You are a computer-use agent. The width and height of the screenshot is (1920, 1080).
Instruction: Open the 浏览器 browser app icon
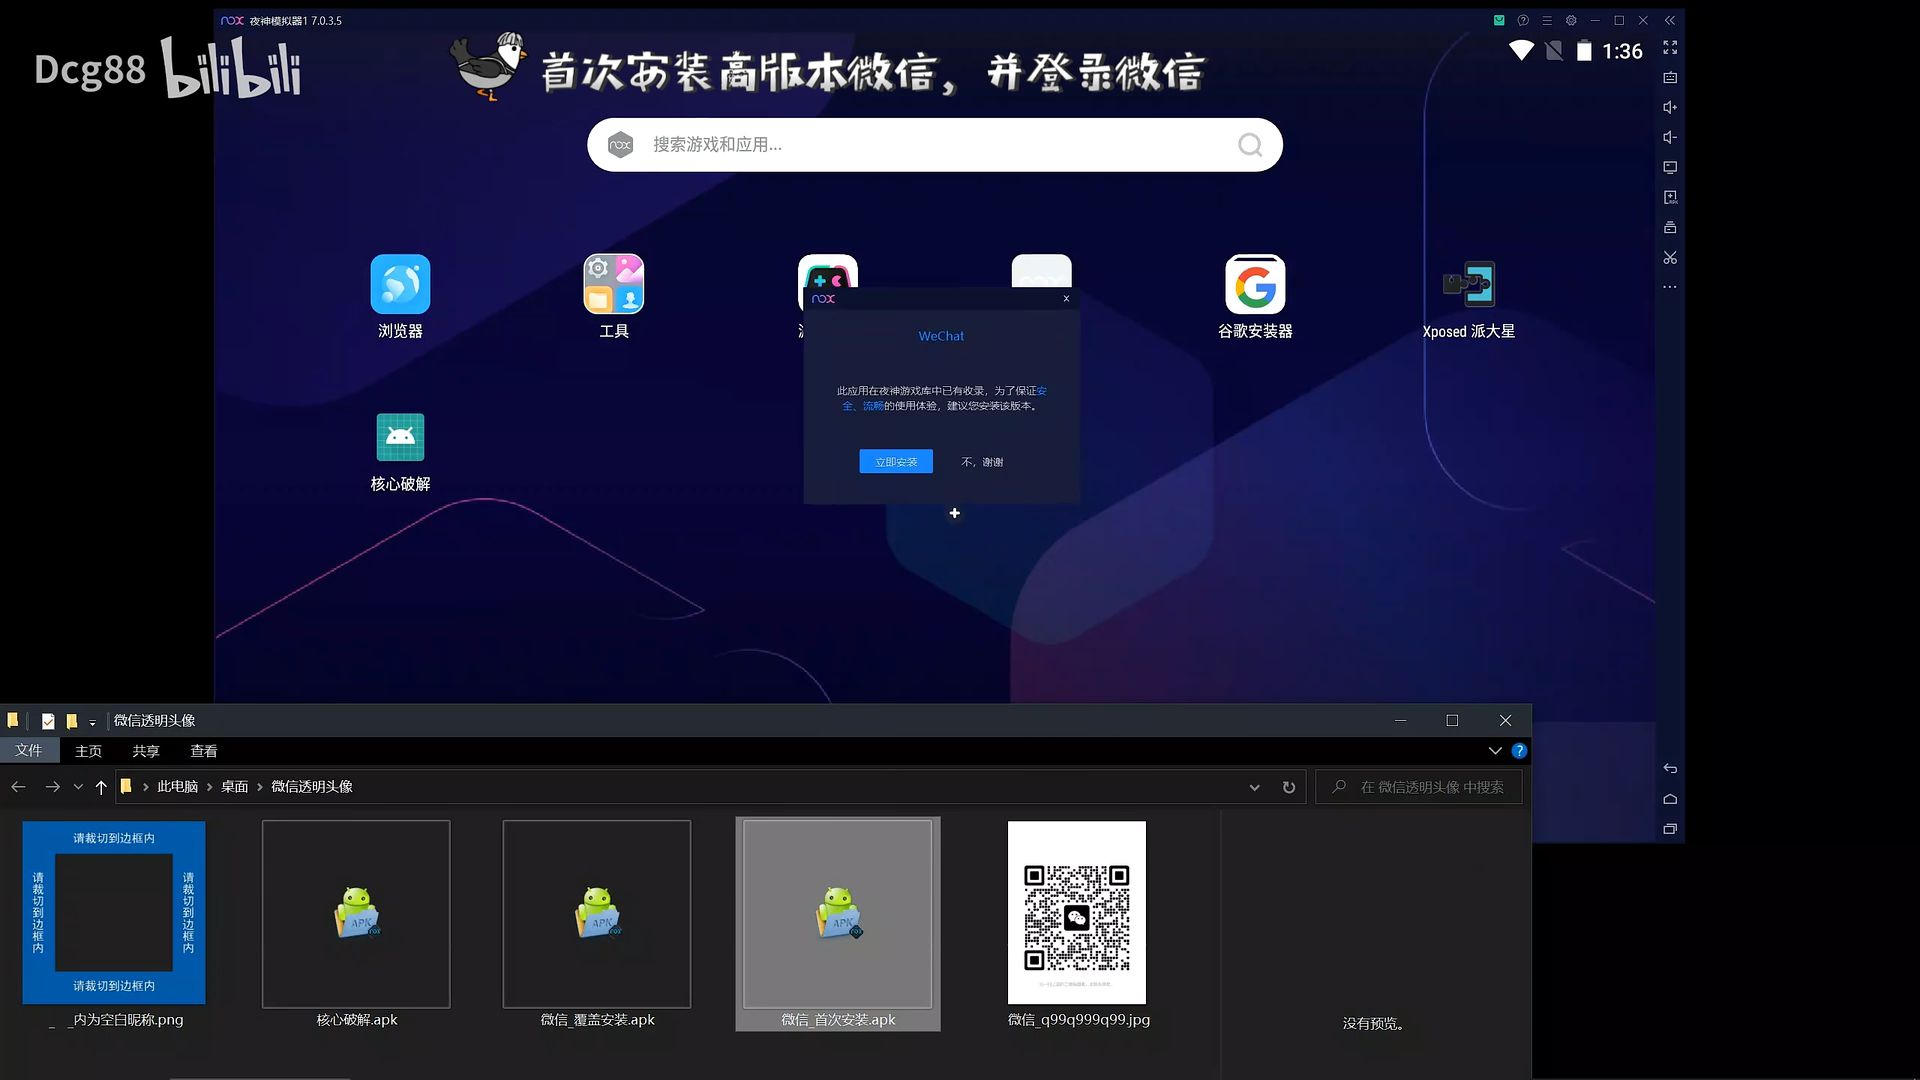coord(400,284)
